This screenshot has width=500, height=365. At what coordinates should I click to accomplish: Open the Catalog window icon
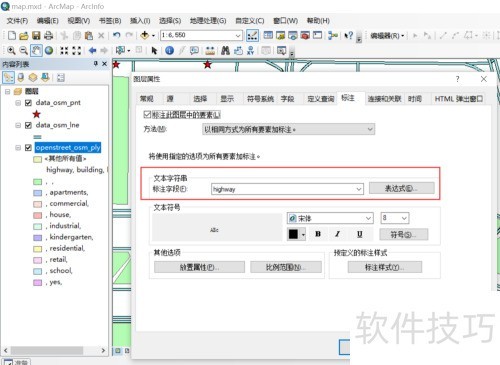click(281, 35)
